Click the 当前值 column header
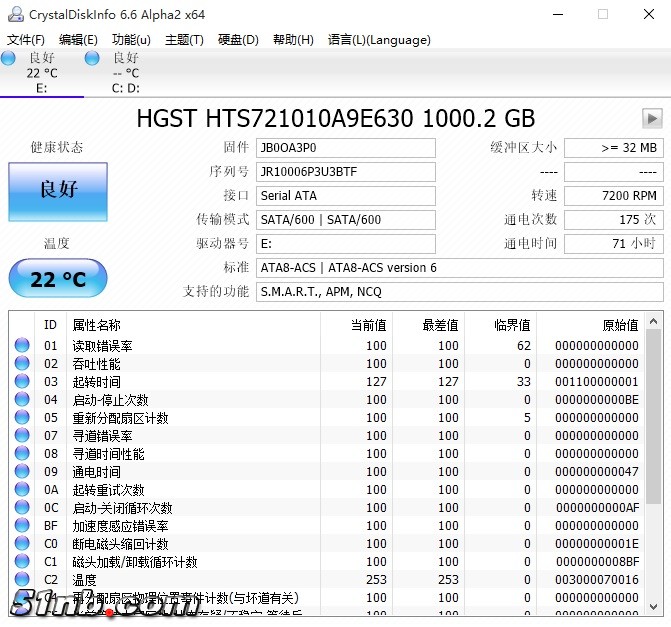Image resolution: width=671 pixels, height=627 pixels. [356, 325]
